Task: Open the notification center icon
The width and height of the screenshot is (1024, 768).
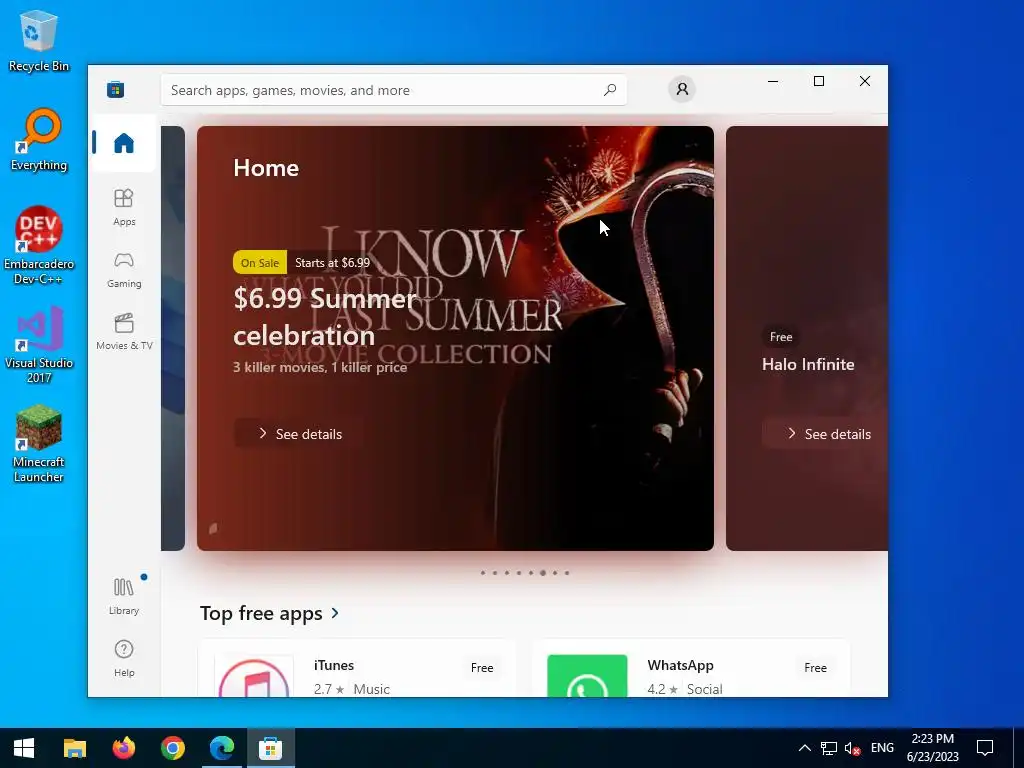Action: (985, 748)
